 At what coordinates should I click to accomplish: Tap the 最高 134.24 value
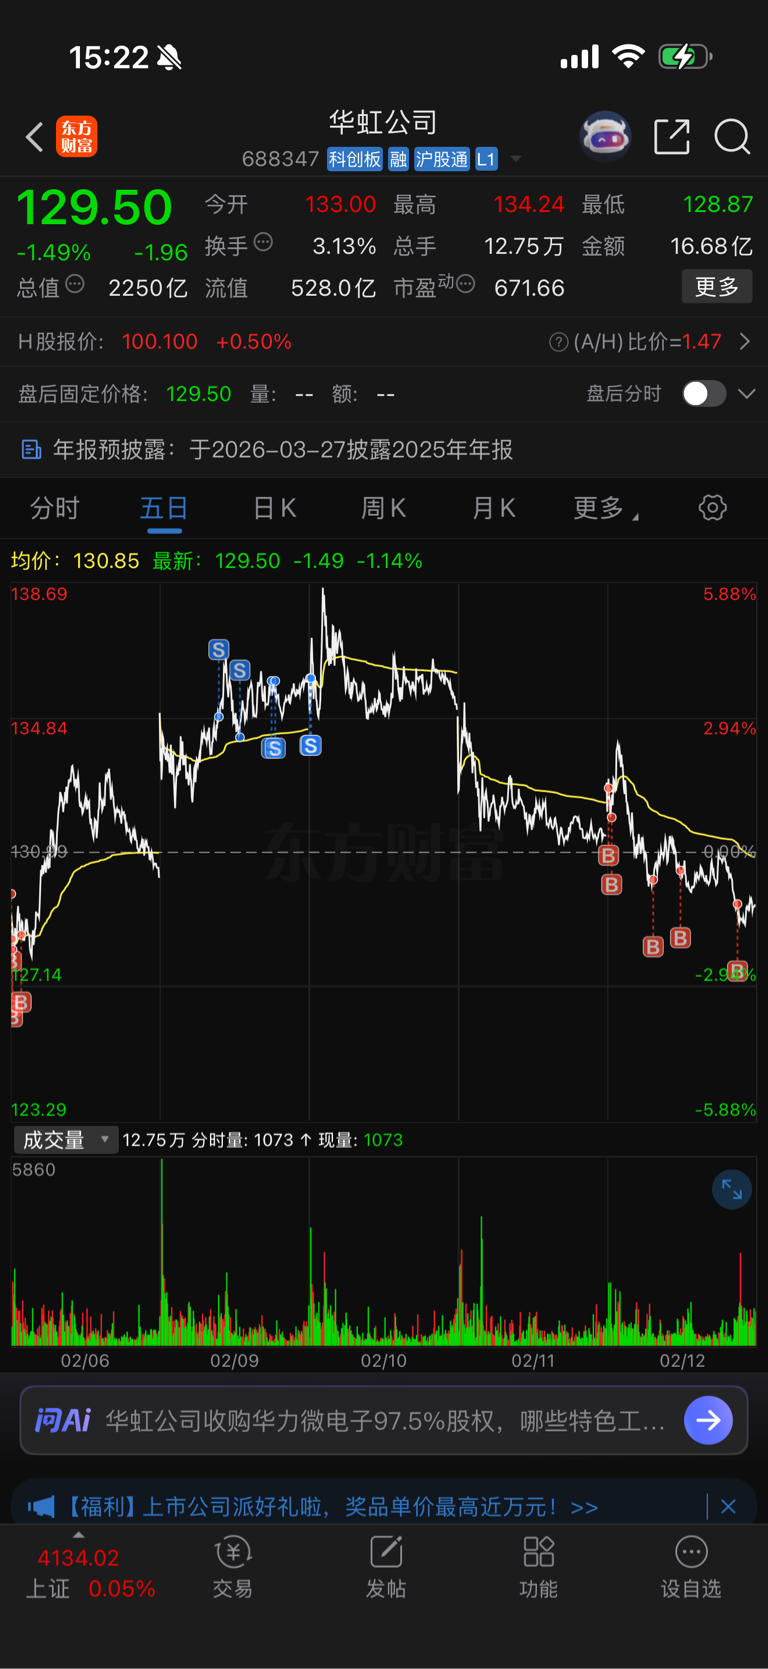pos(529,204)
